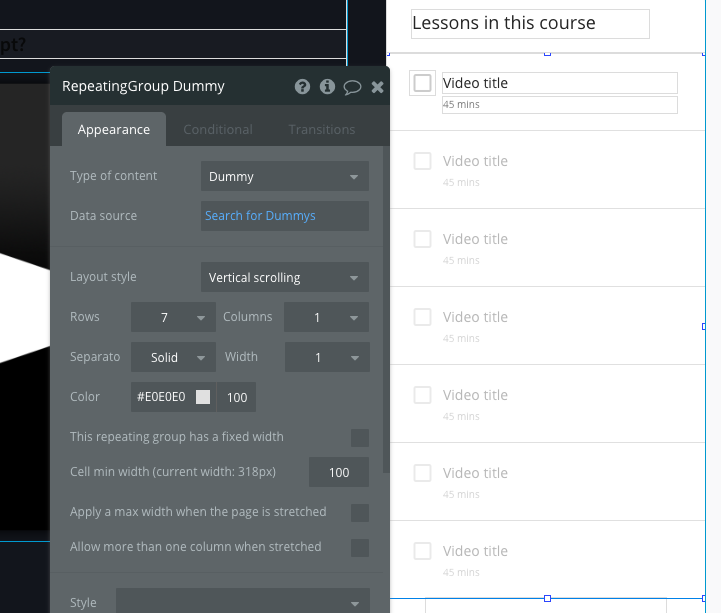Enable apply max width when stretched
This screenshot has height=613, width=721.
pos(359,513)
